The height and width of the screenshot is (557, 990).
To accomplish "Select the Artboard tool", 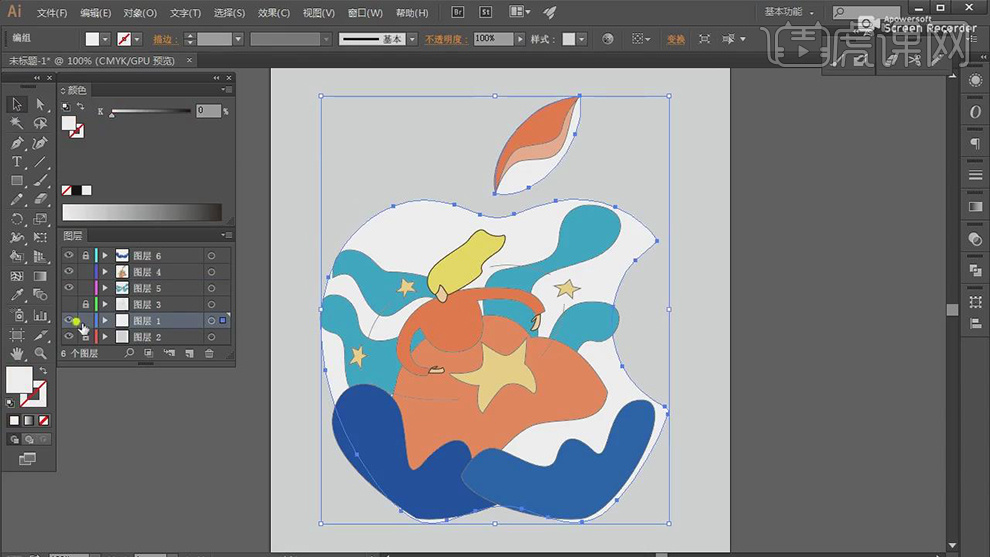I will pyautogui.click(x=16, y=334).
